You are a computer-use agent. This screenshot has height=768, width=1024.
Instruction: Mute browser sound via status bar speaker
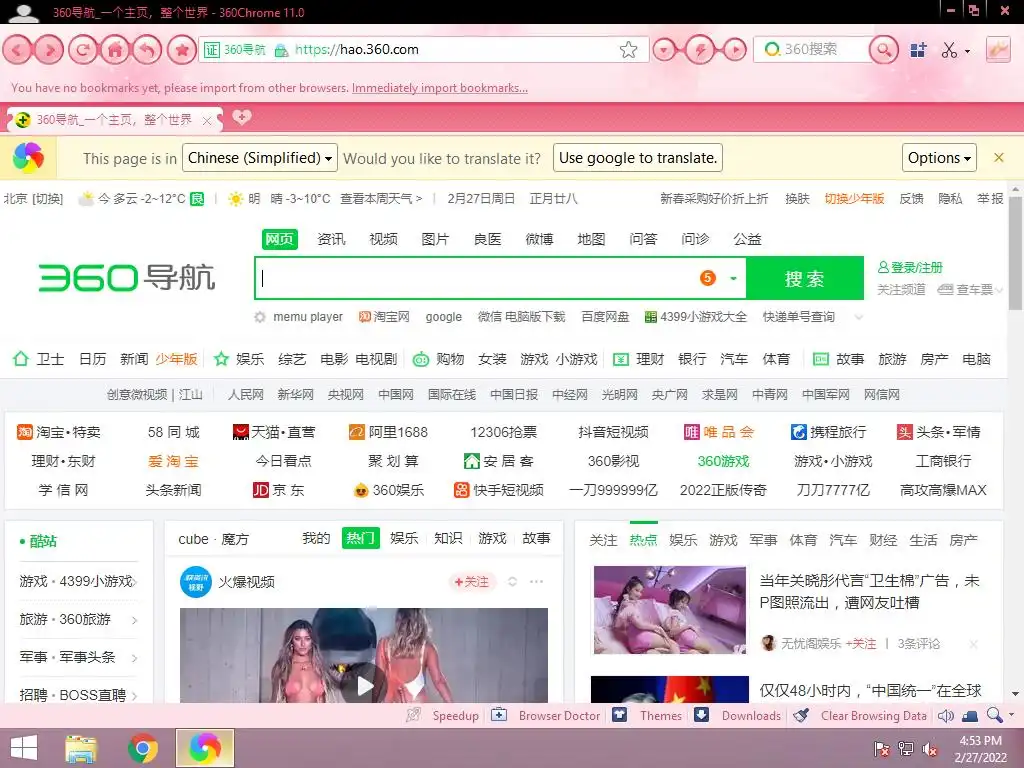[945, 716]
